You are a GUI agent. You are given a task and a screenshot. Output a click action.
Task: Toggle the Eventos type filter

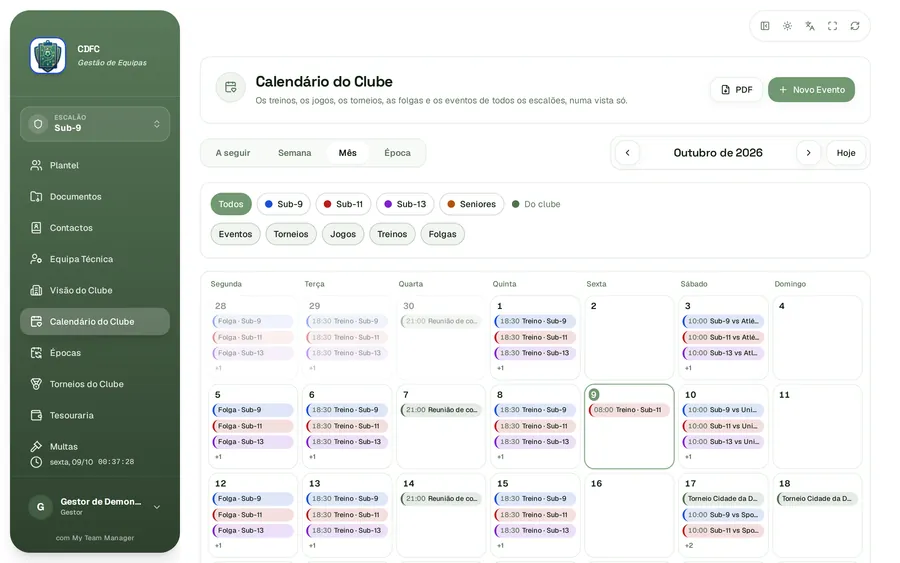235,234
